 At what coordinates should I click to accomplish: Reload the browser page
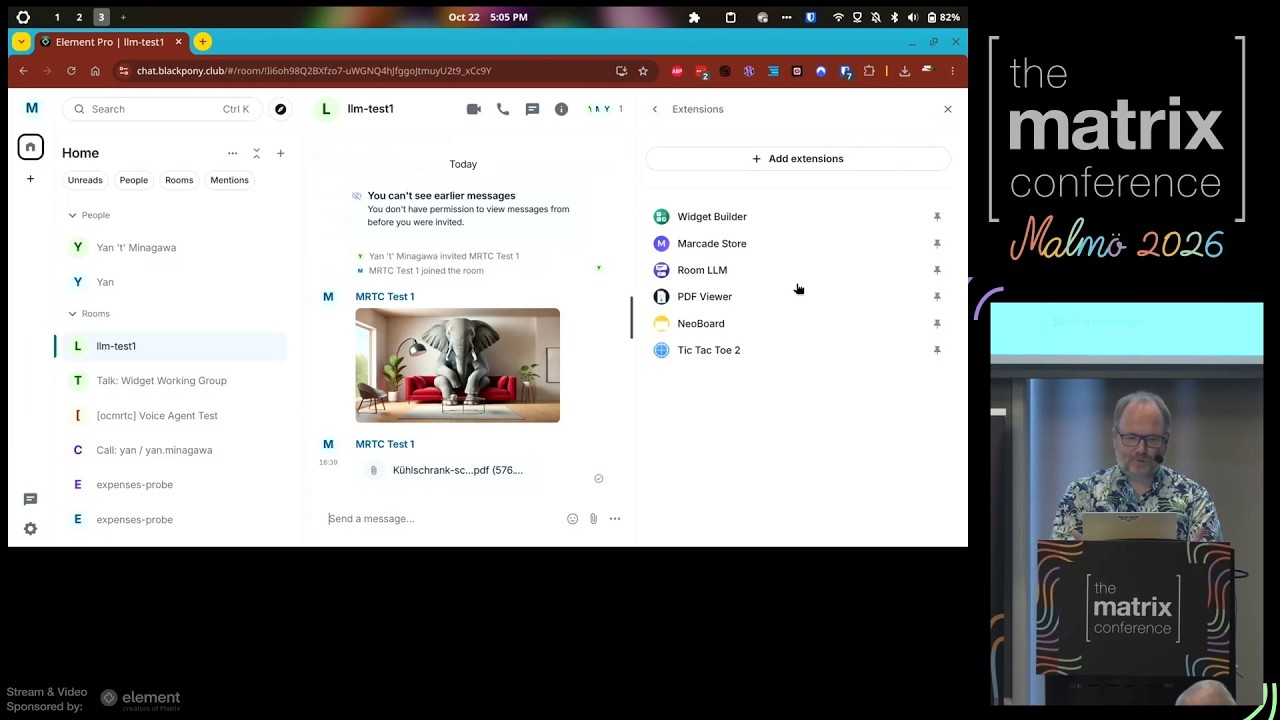tap(71, 71)
